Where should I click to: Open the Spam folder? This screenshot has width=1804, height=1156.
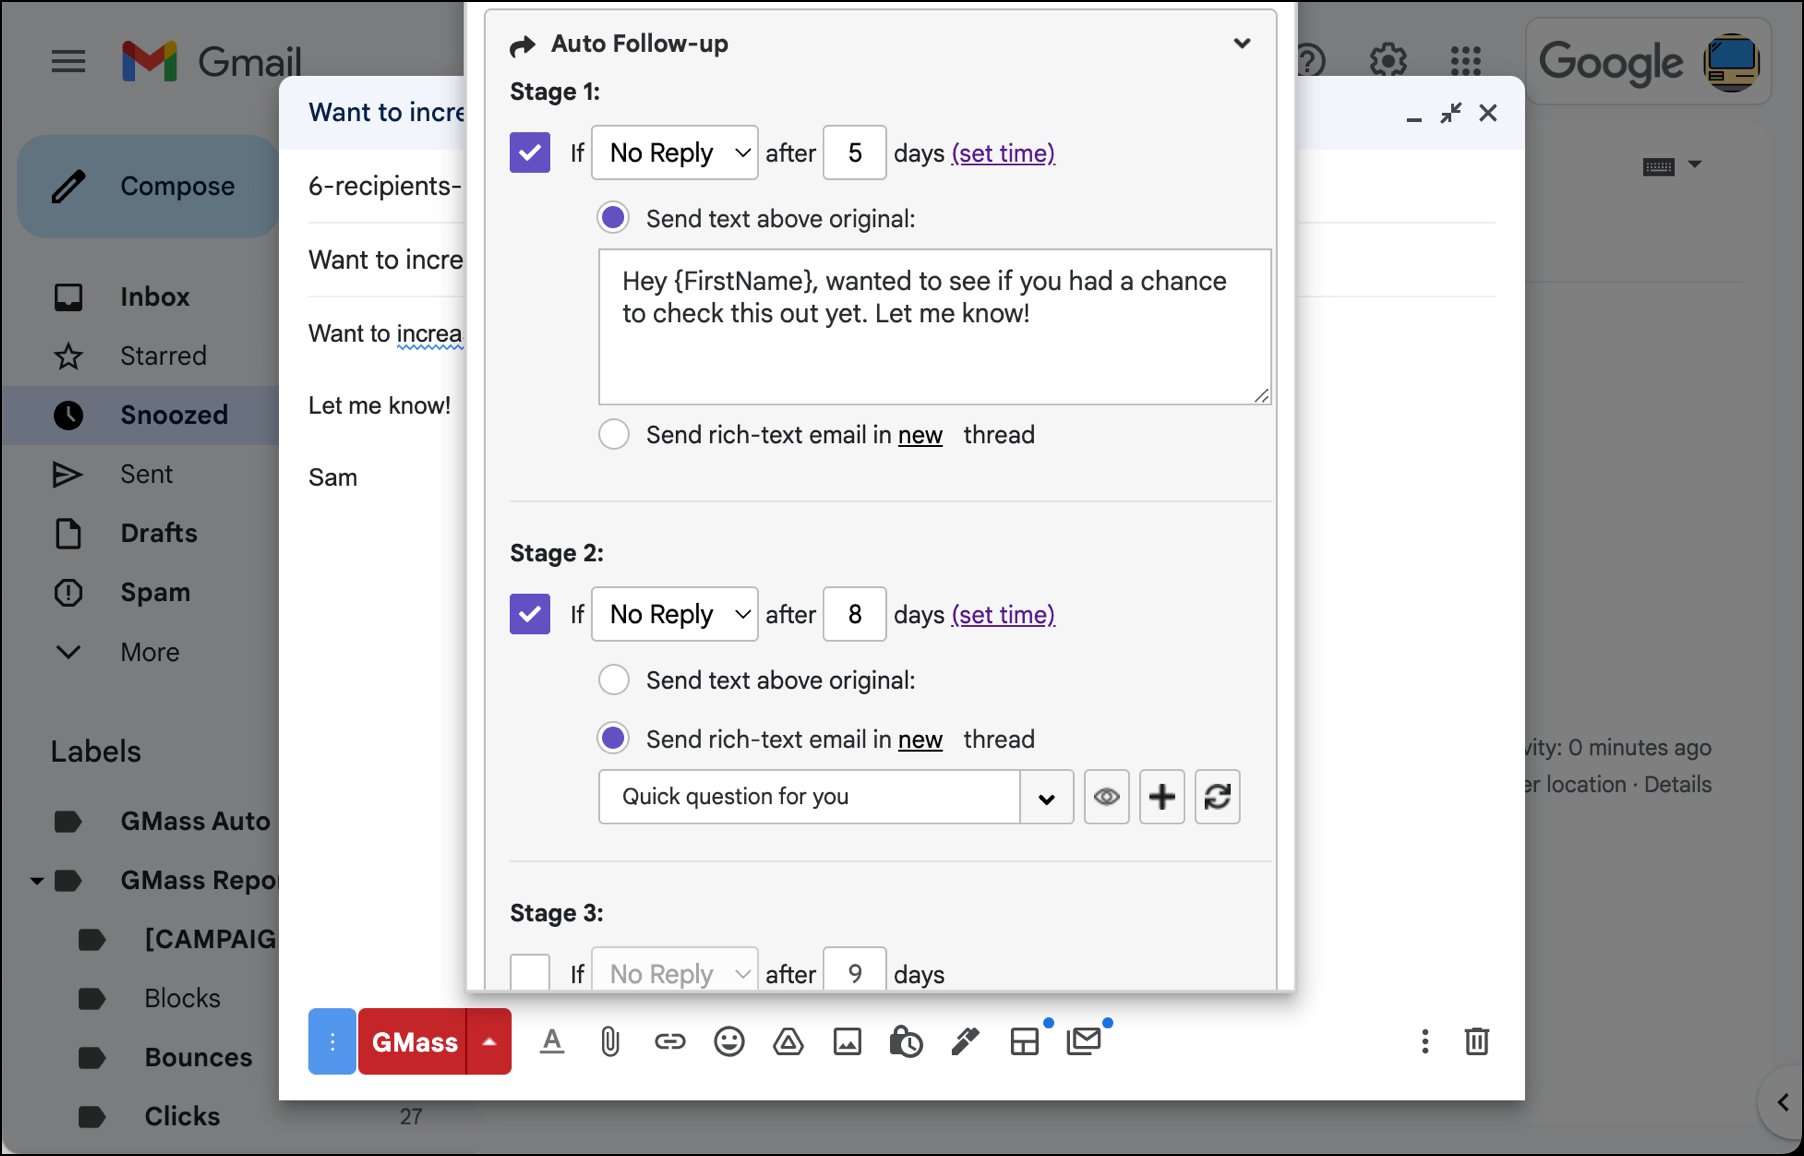pyautogui.click(x=155, y=592)
